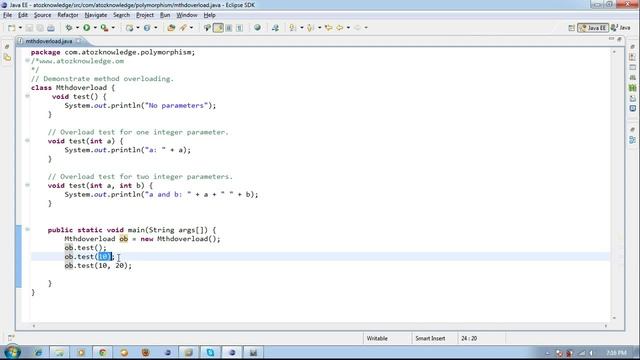Image resolution: width=640 pixels, height=360 pixels.
Task: Collapse the main method fold marker
Action: point(27,230)
